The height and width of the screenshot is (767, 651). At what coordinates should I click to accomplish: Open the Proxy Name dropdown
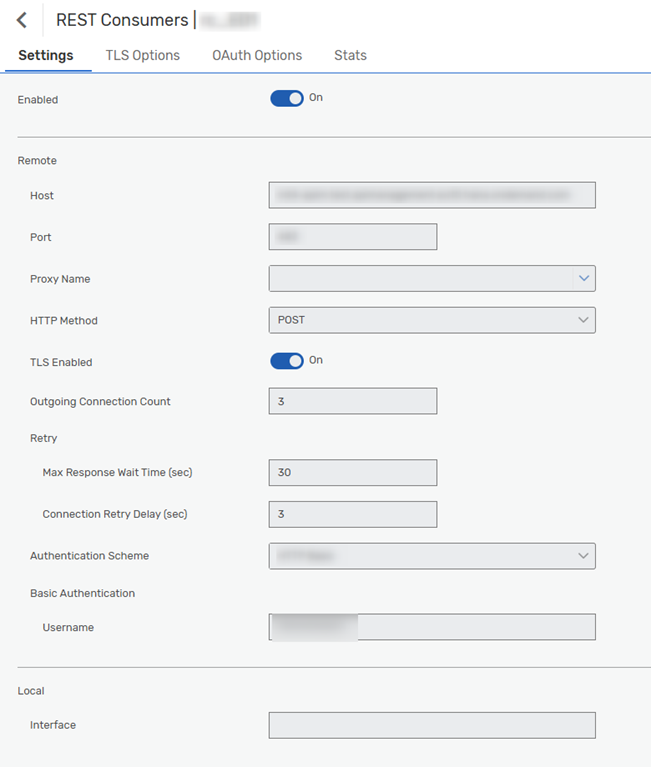click(420, 278)
